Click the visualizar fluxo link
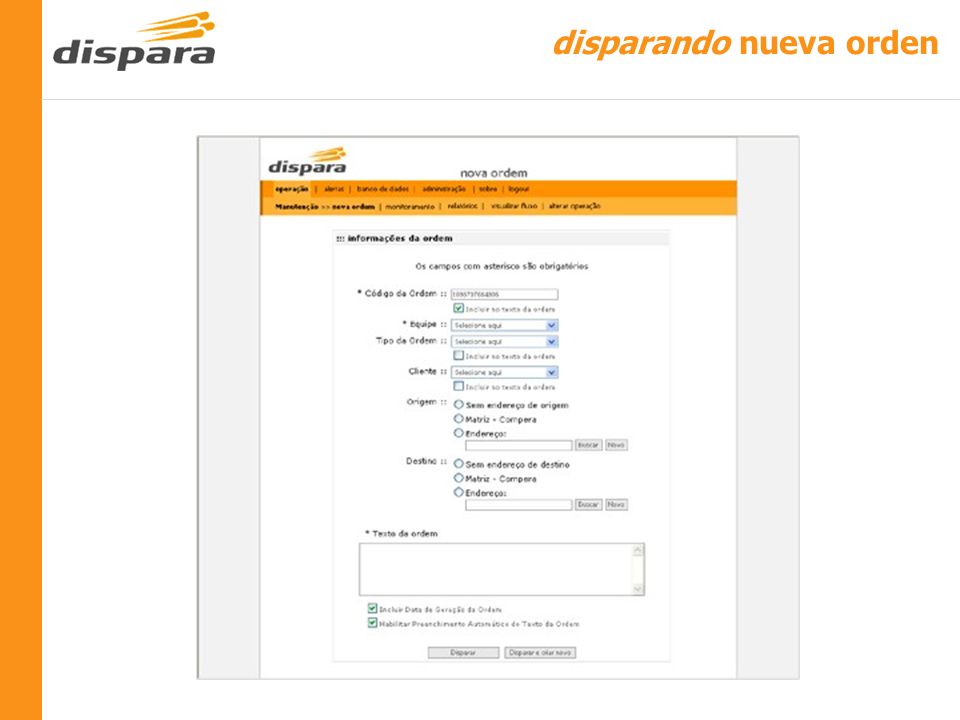This screenshot has height=720, width=960. (x=514, y=206)
